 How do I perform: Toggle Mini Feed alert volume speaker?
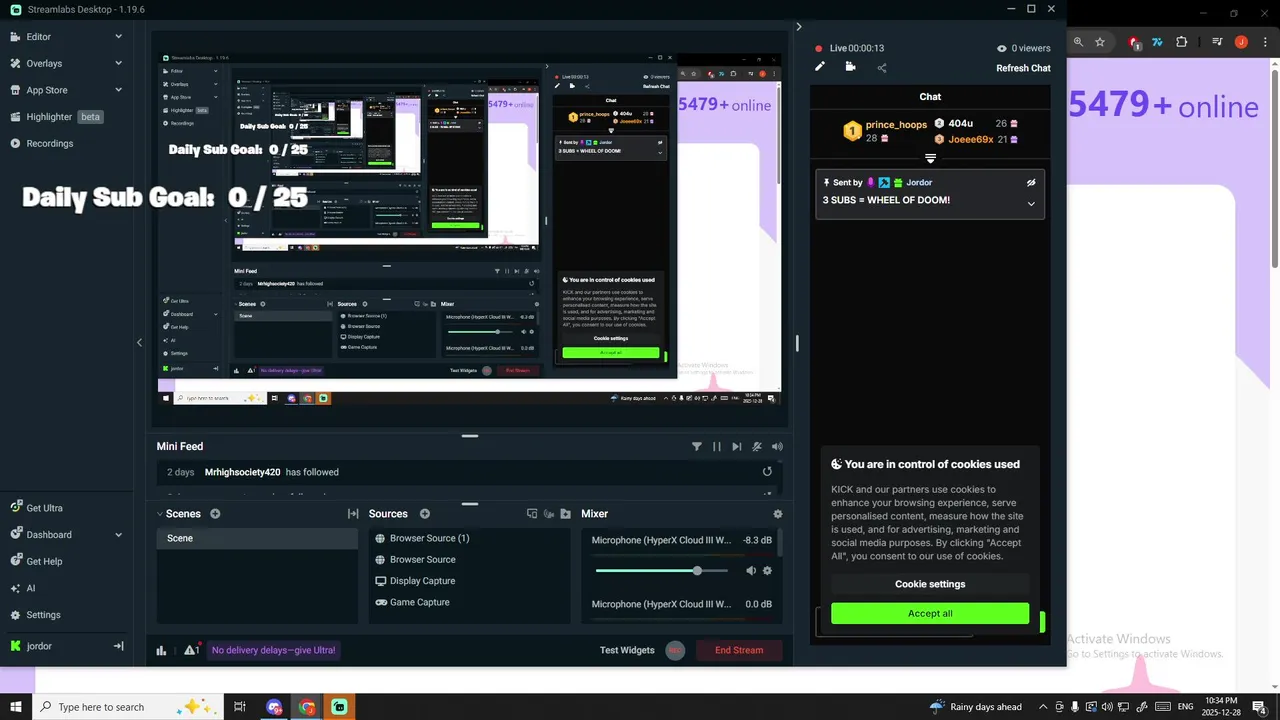(x=777, y=447)
